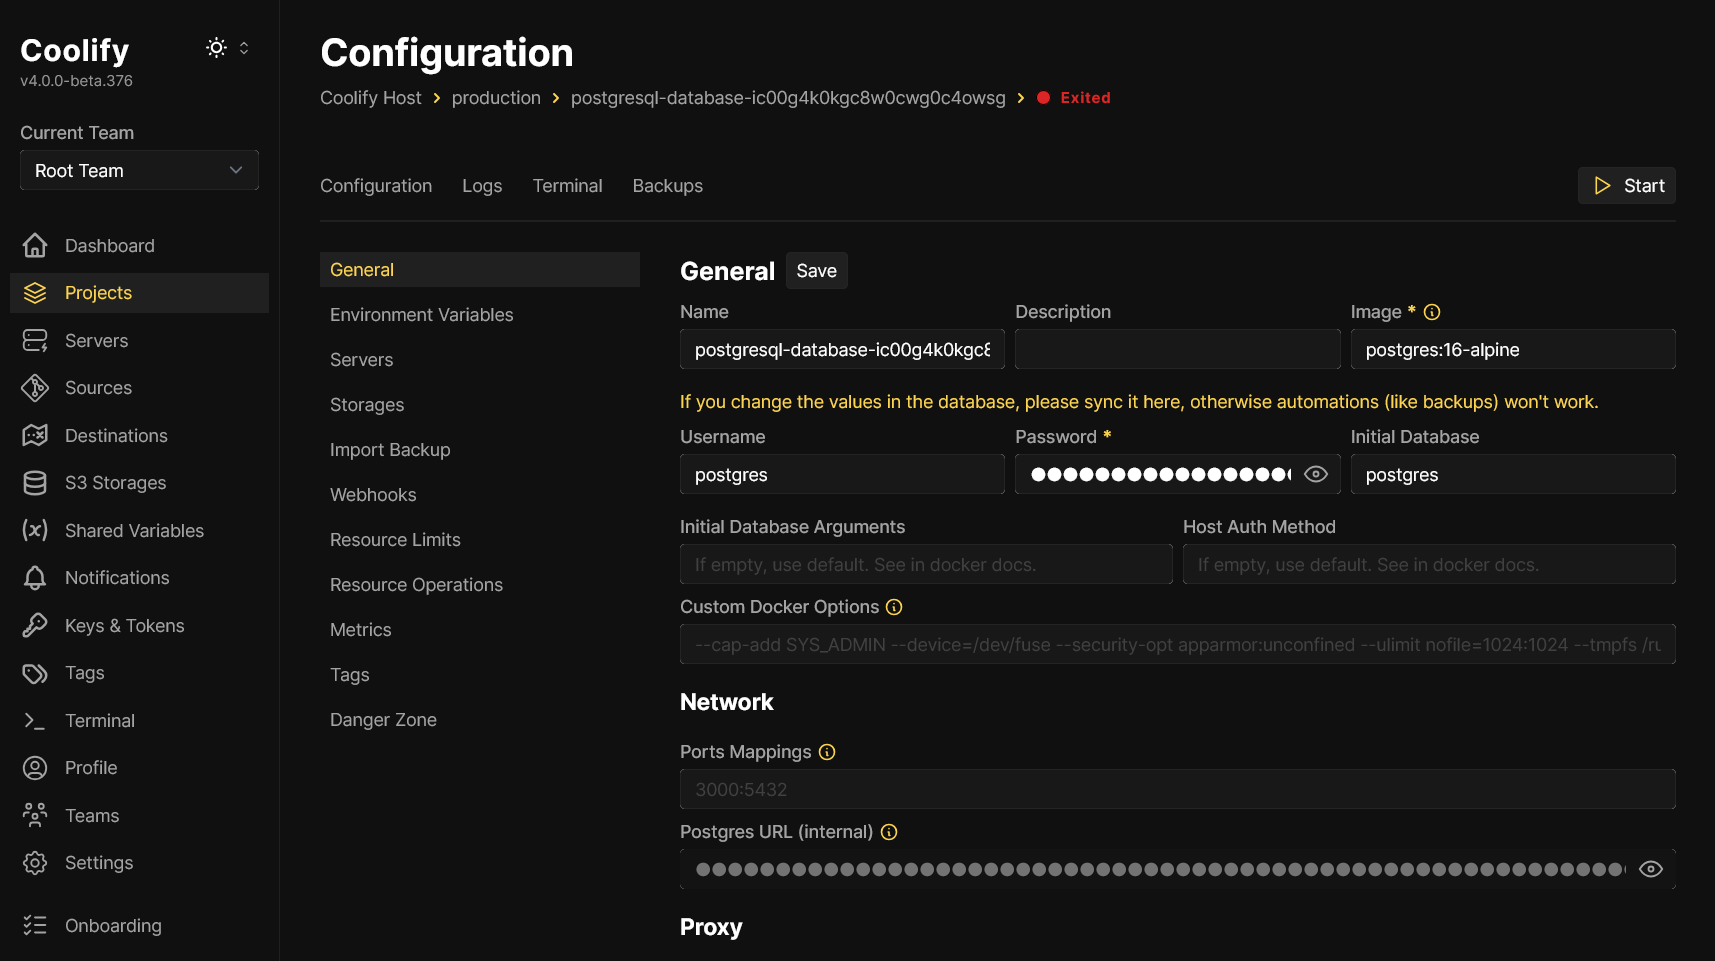
Task: Click the S3 Storages database icon
Action: [35, 483]
